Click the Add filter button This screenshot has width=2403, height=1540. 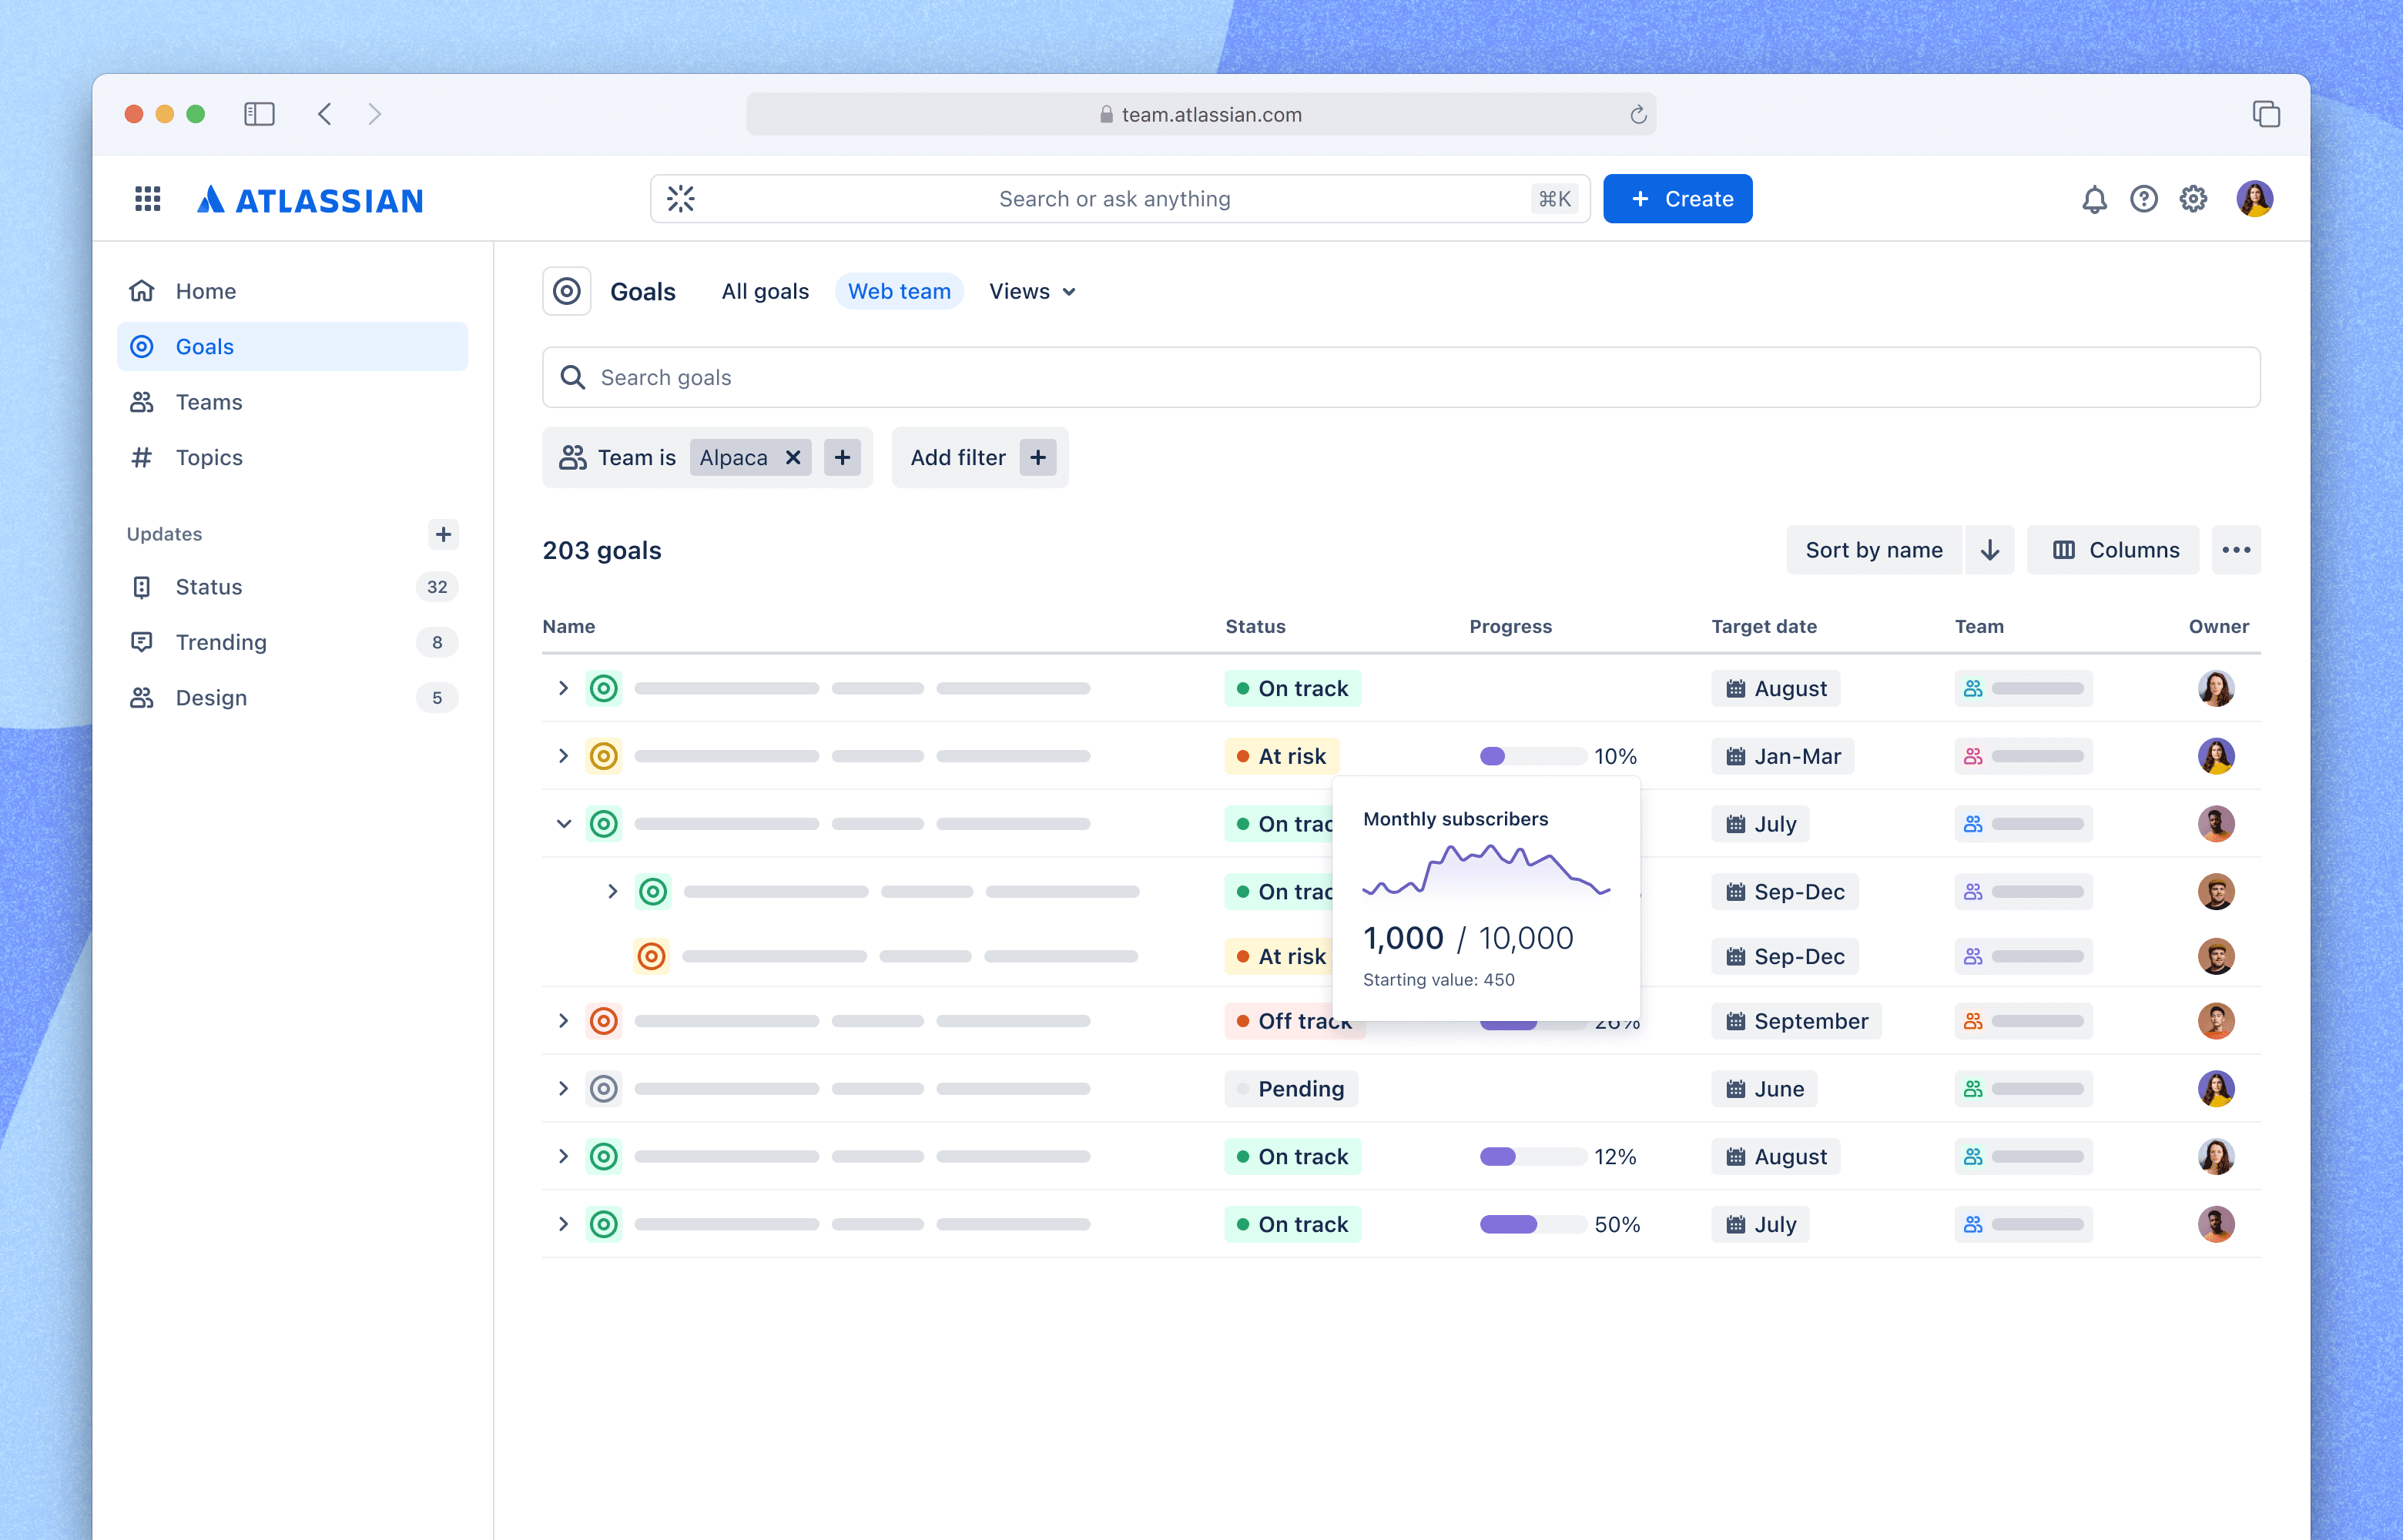[980, 458]
